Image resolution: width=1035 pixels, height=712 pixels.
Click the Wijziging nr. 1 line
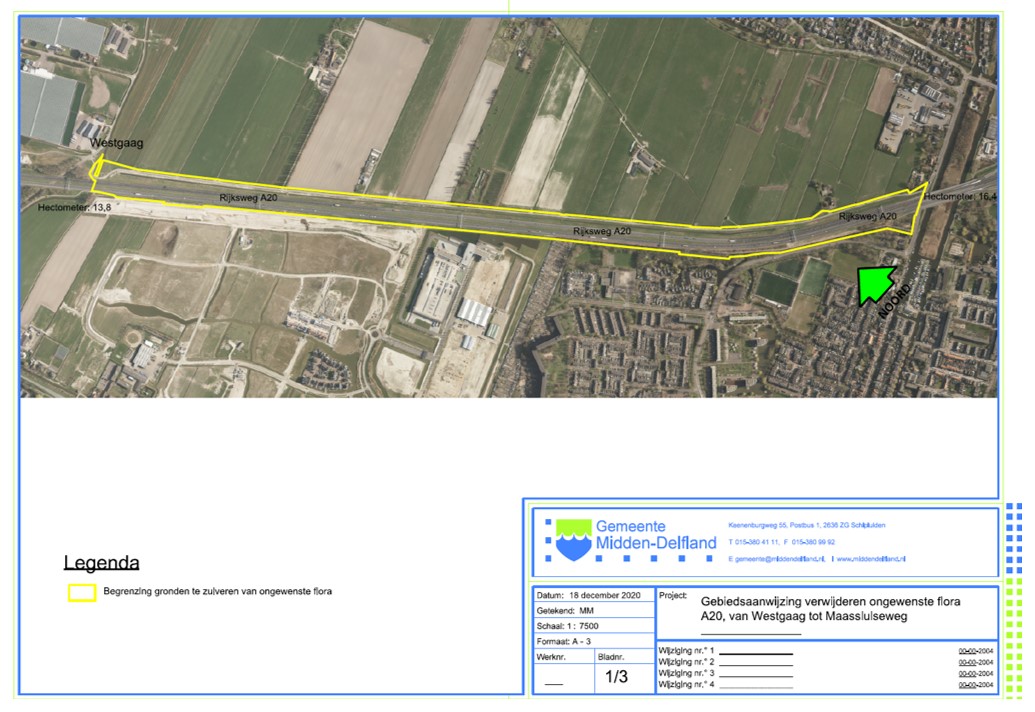point(726,652)
